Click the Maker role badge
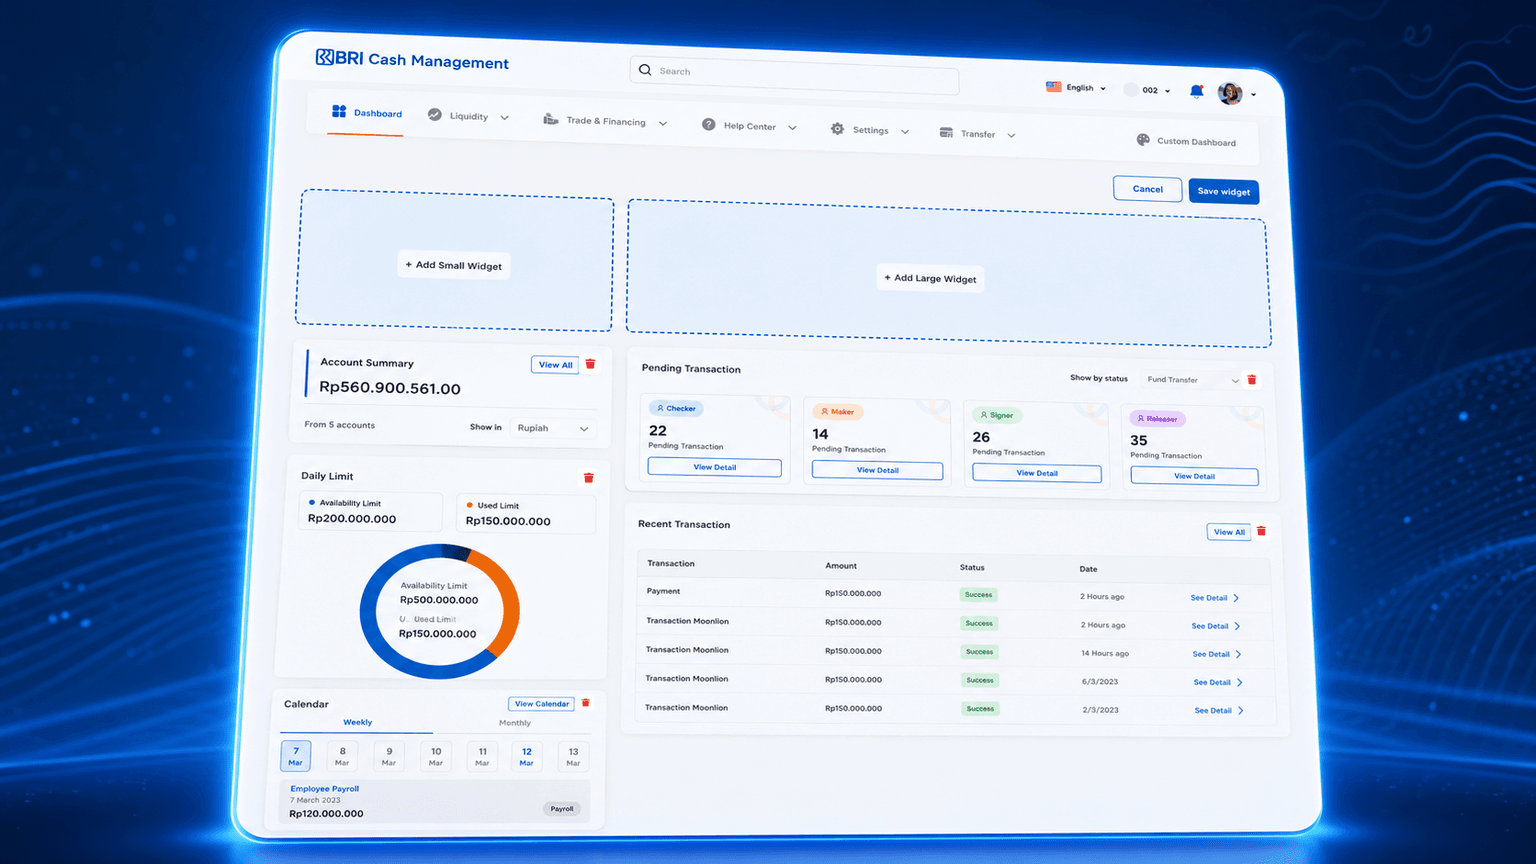The height and width of the screenshot is (864, 1536). coord(837,411)
